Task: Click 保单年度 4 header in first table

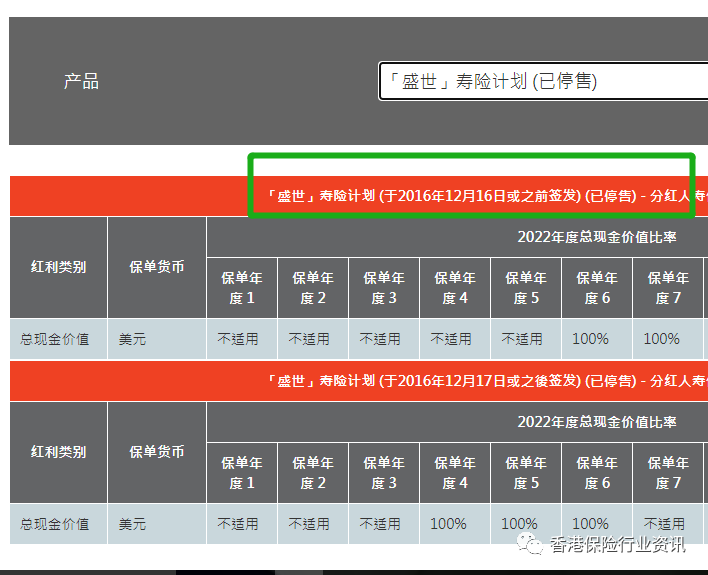Action: (x=455, y=288)
